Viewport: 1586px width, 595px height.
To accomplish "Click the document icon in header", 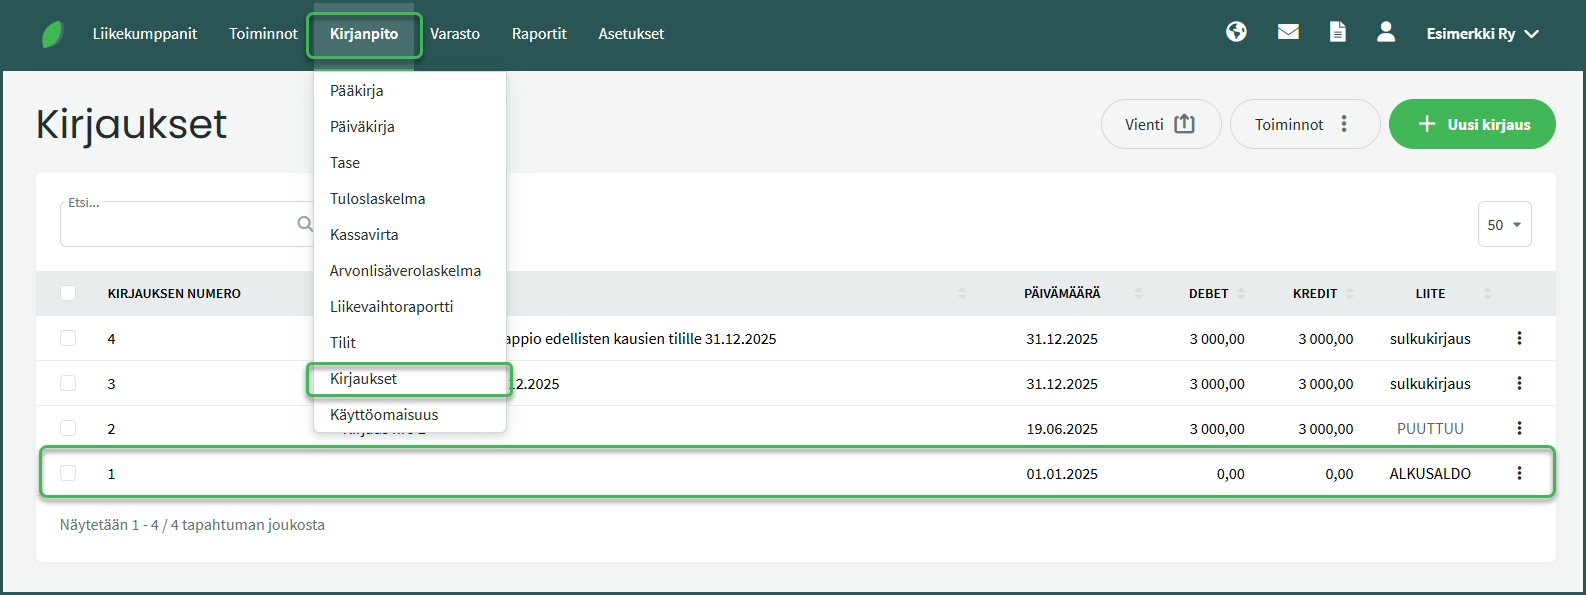I will [1337, 32].
